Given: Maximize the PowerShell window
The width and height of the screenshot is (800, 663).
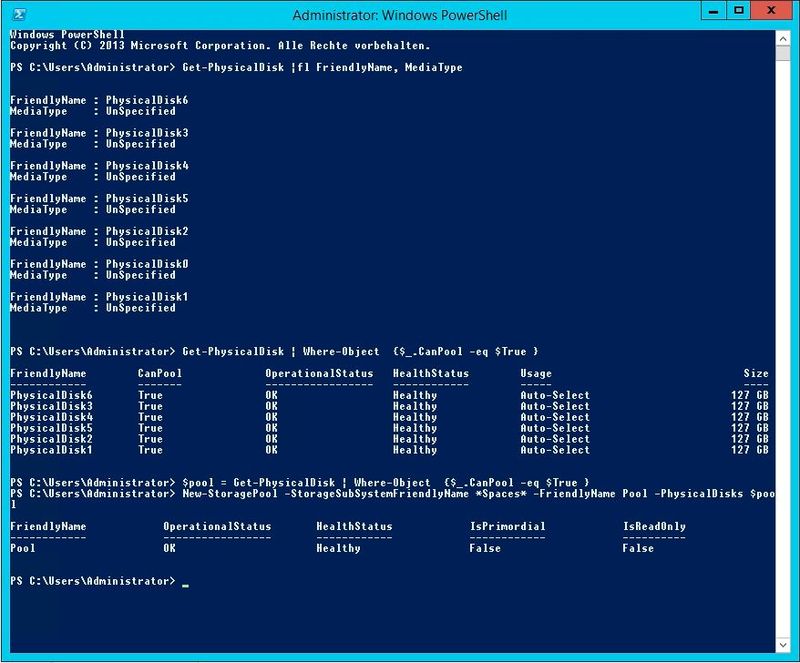Looking at the screenshot, I should 738,11.
